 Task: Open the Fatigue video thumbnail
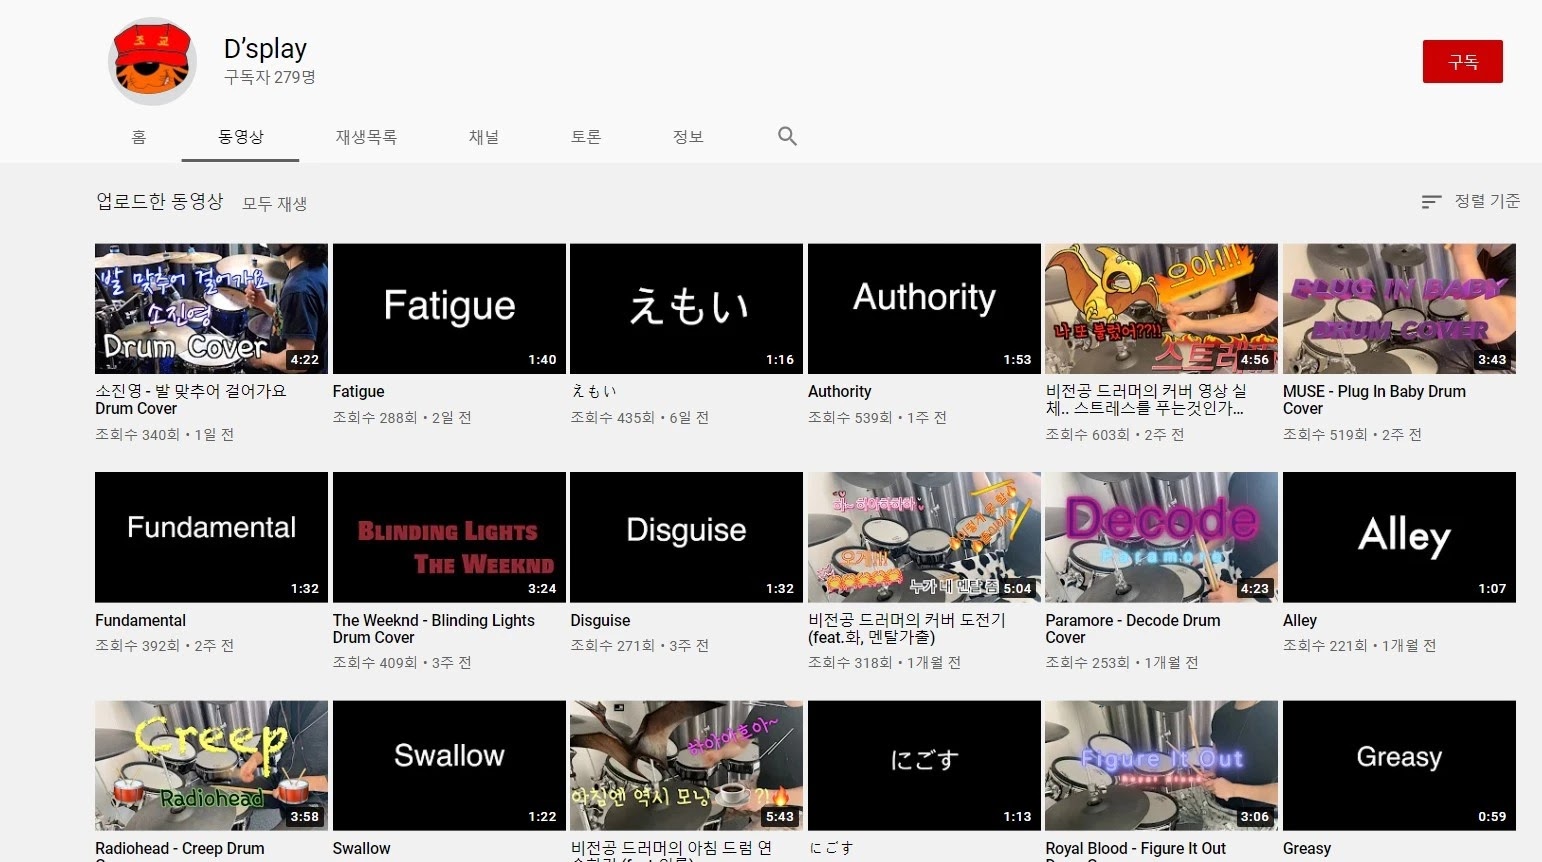449,309
